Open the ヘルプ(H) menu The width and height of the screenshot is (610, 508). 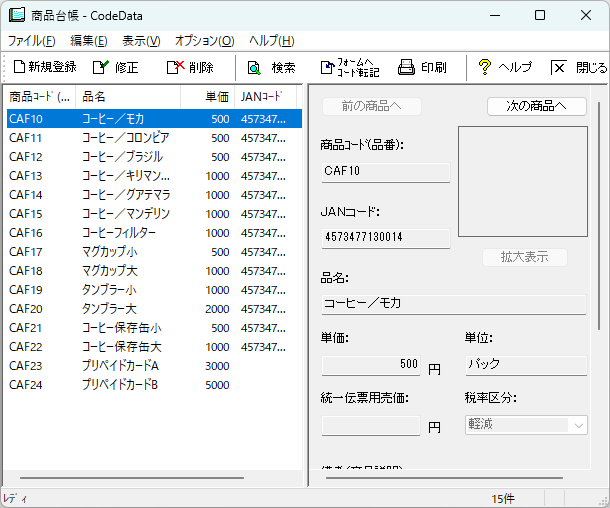click(x=272, y=41)
